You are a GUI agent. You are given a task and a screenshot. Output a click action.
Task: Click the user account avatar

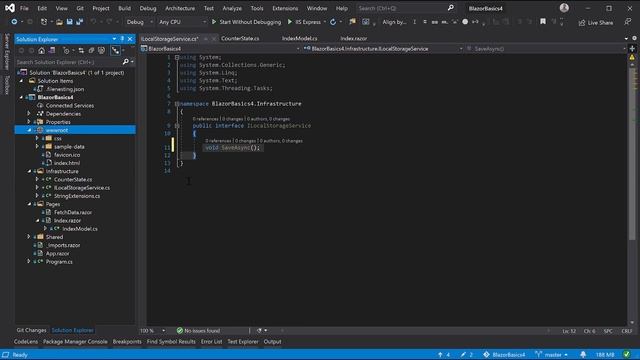564,8
